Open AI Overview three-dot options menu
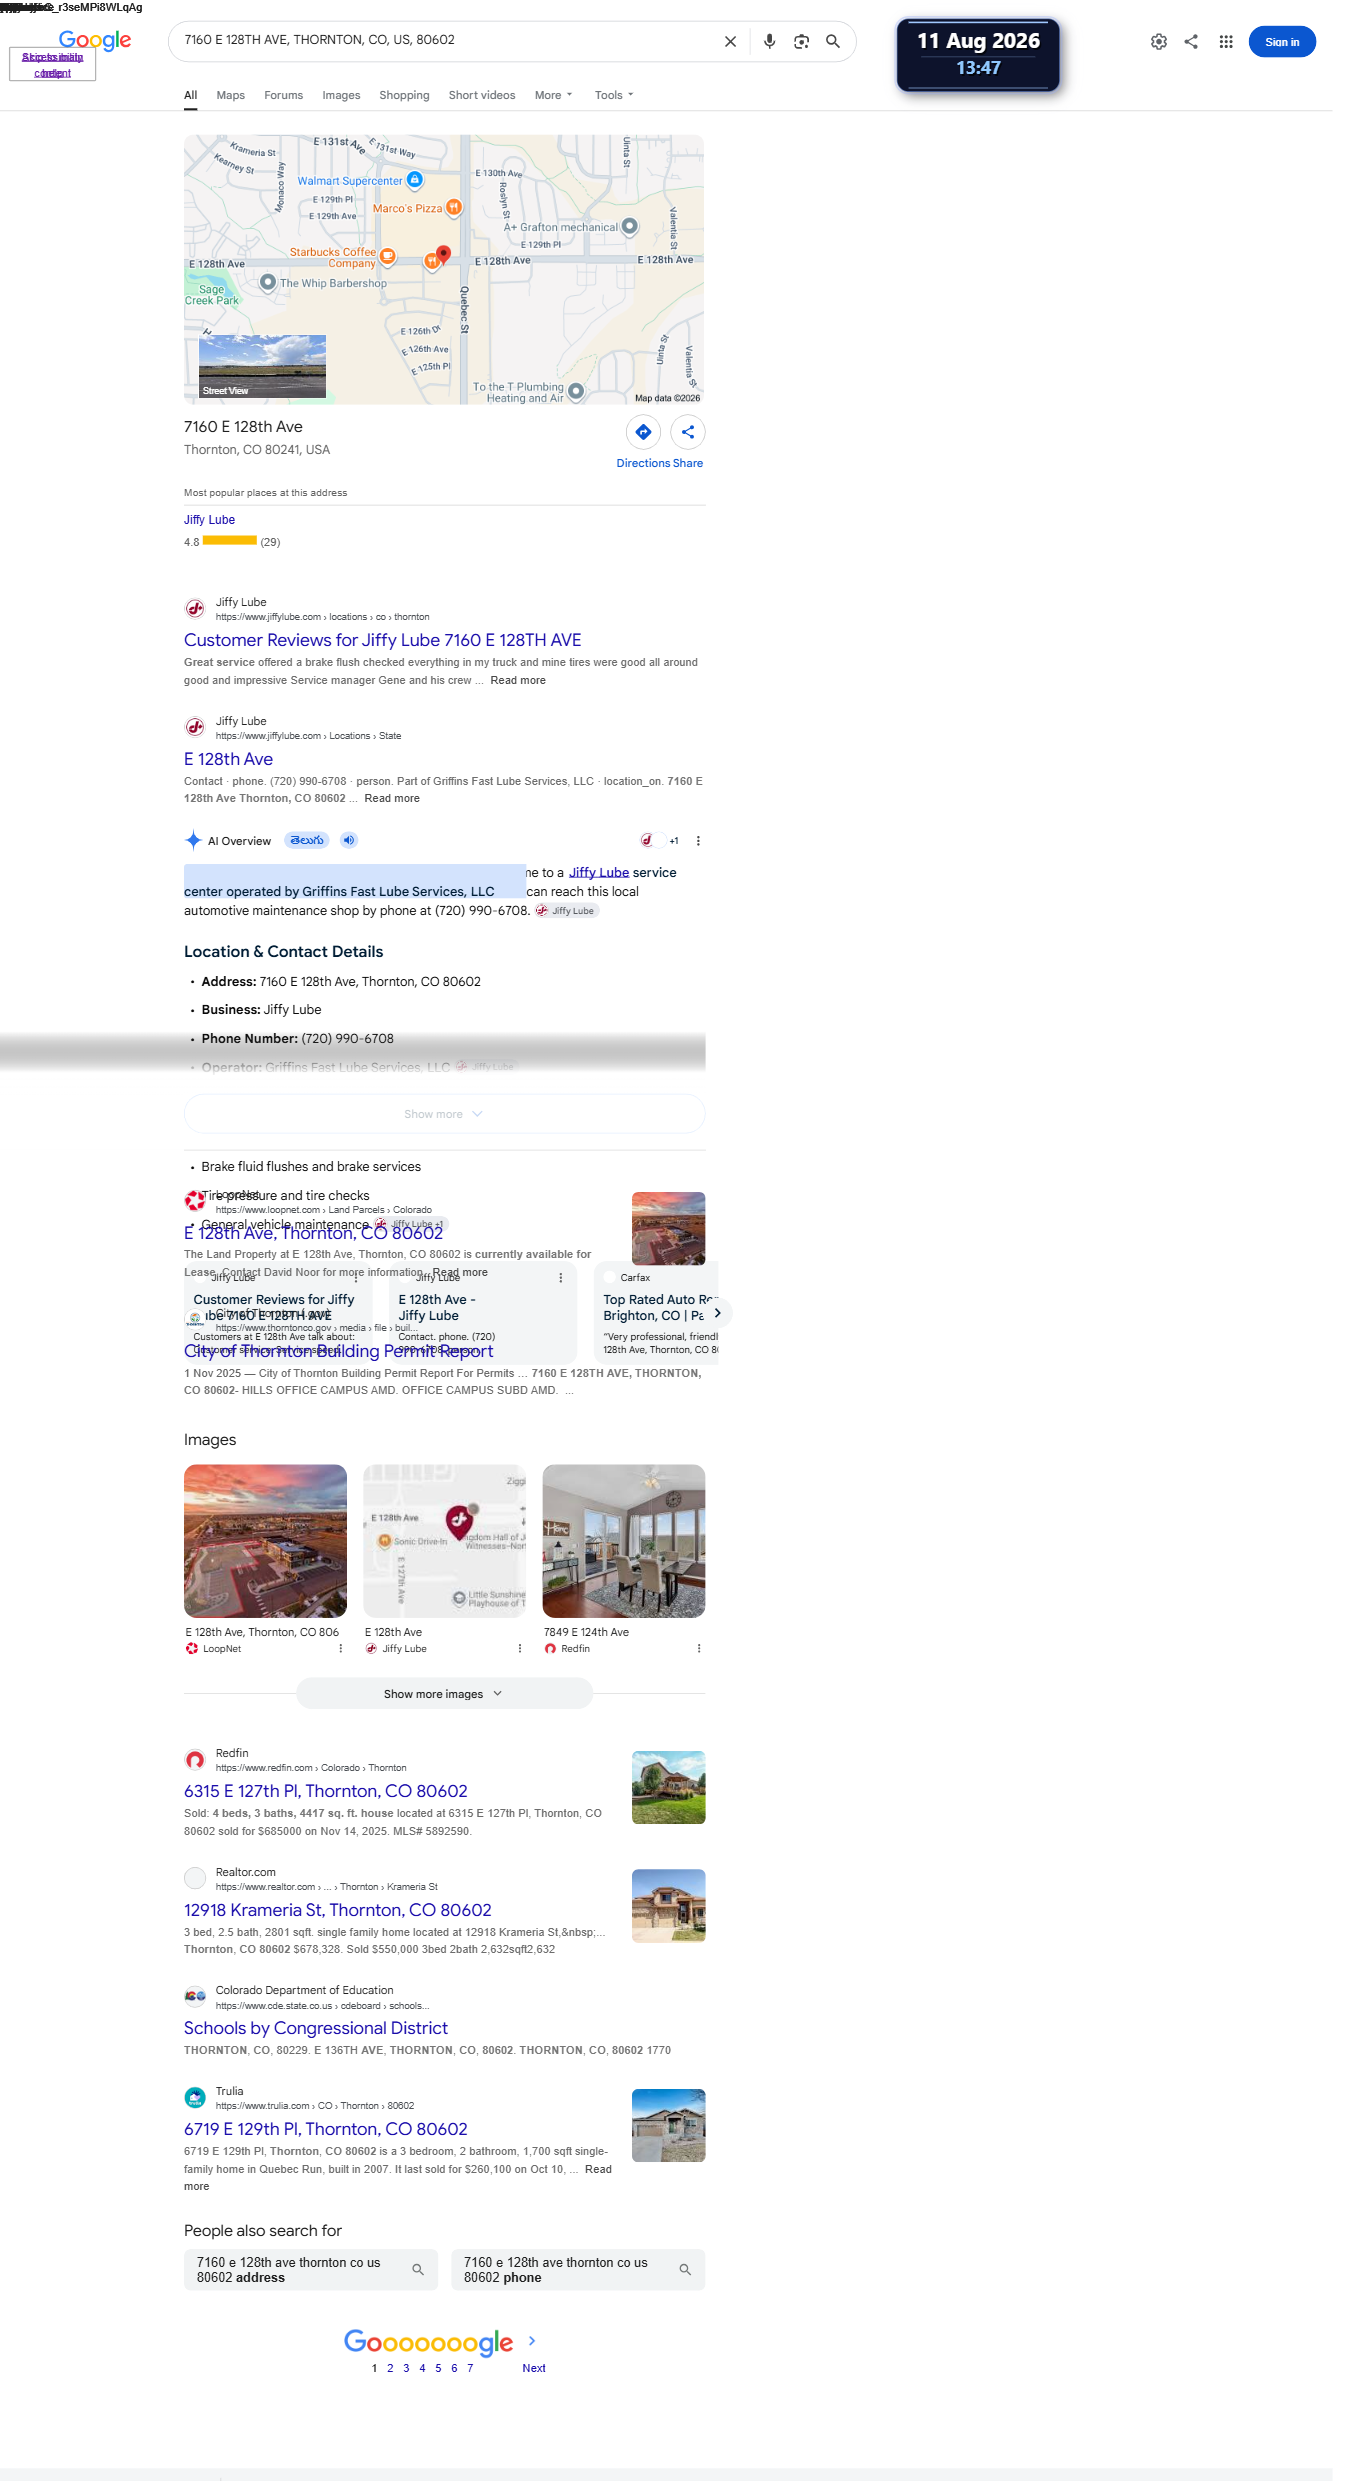Viewport: 1348px width, 2481px height. coord(698,841)
